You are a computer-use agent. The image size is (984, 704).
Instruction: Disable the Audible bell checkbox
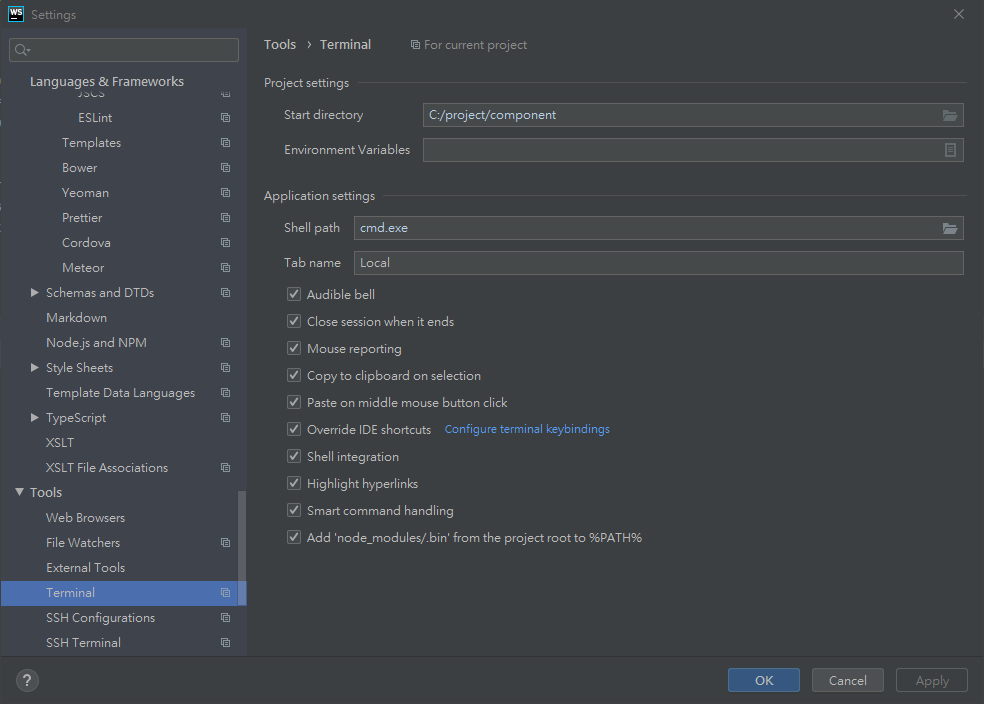click(x=294, y=295)
